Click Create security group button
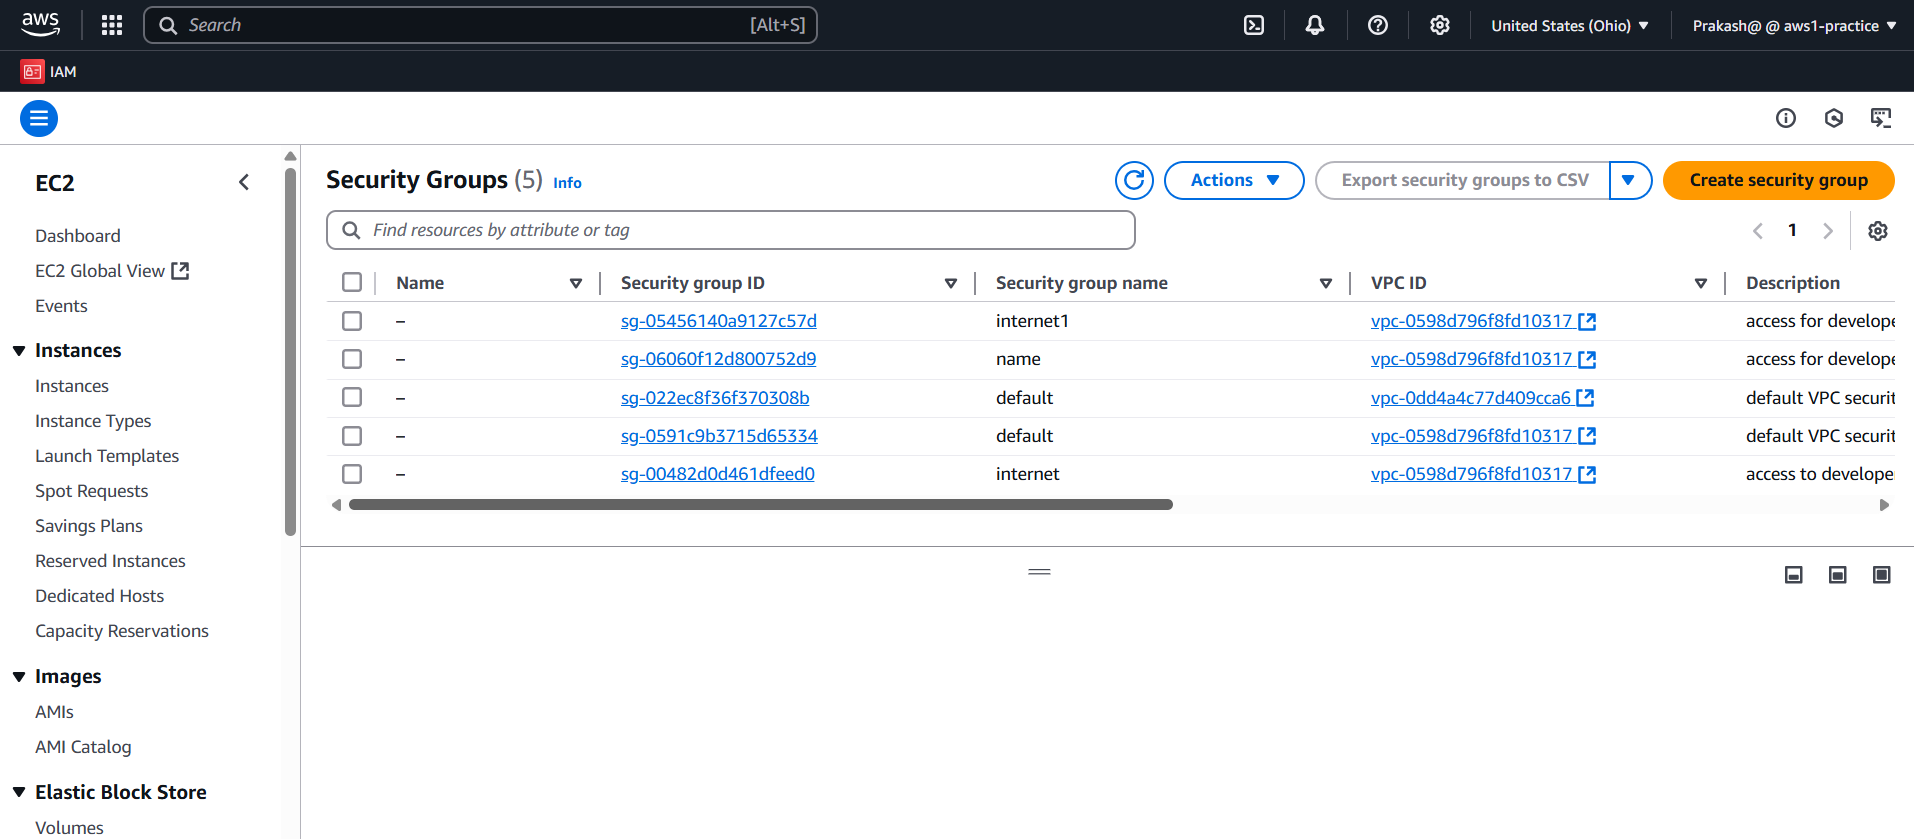The image size is (1914, 839). point(1778,180)
